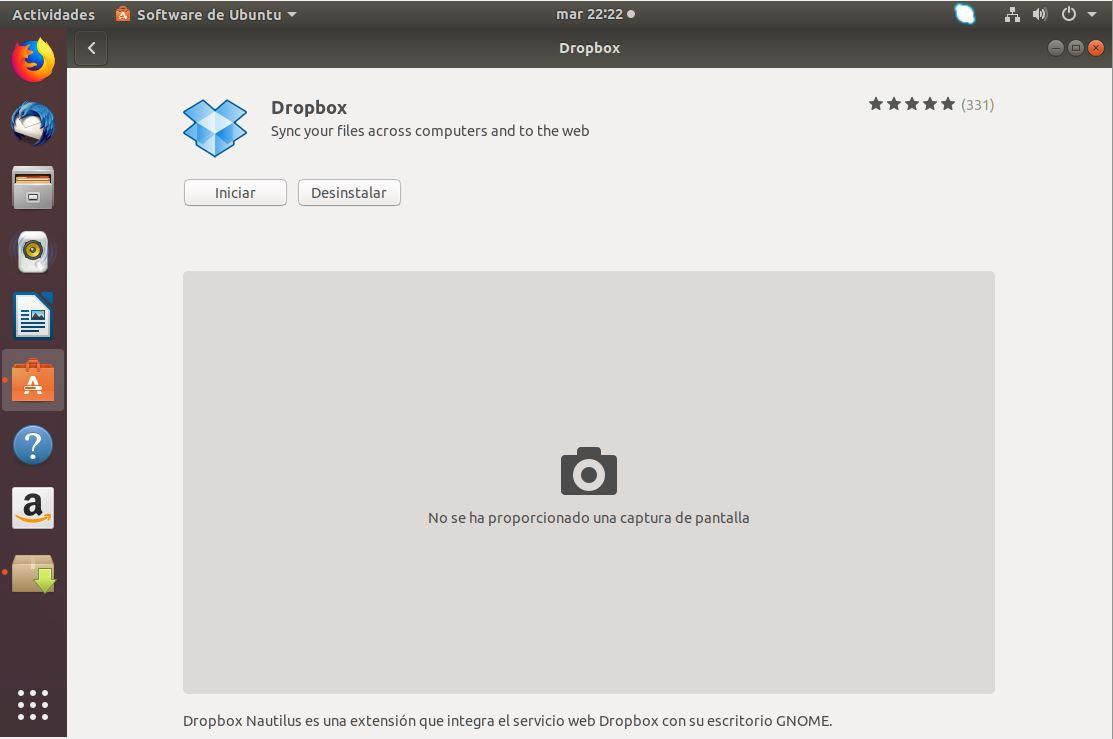Expand the system status menu arrow
Image resolution: width=1113 pixels, height=739 pixels.
[x=1092, y=14]
